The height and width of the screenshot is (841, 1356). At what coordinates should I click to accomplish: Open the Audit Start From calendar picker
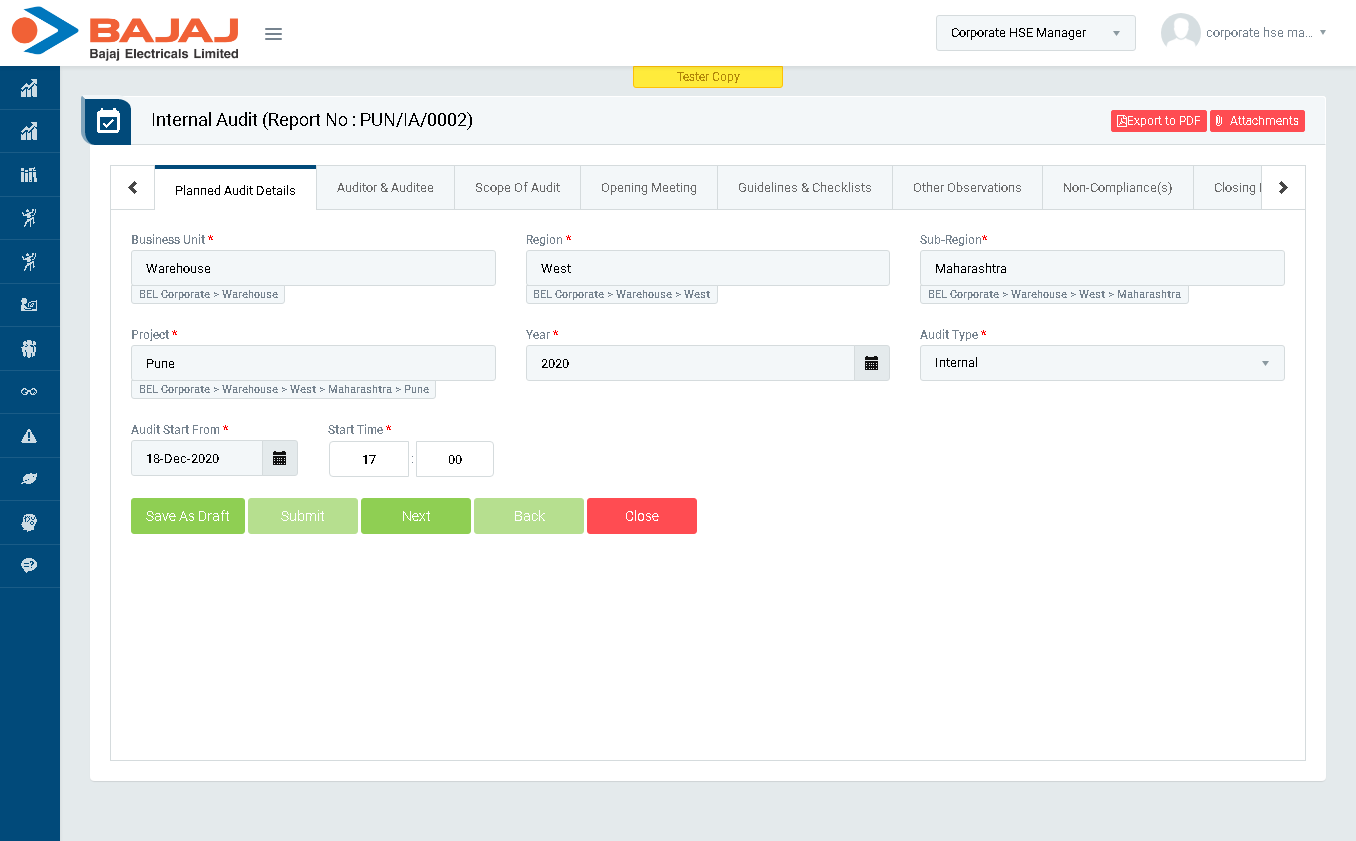(x=279, y=458)
